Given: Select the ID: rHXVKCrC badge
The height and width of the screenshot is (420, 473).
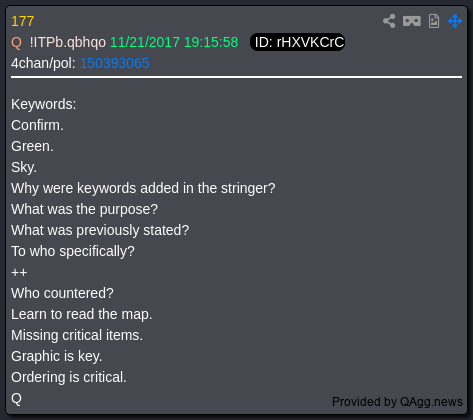Looking at the screenshot, I should tap(297, 42).
